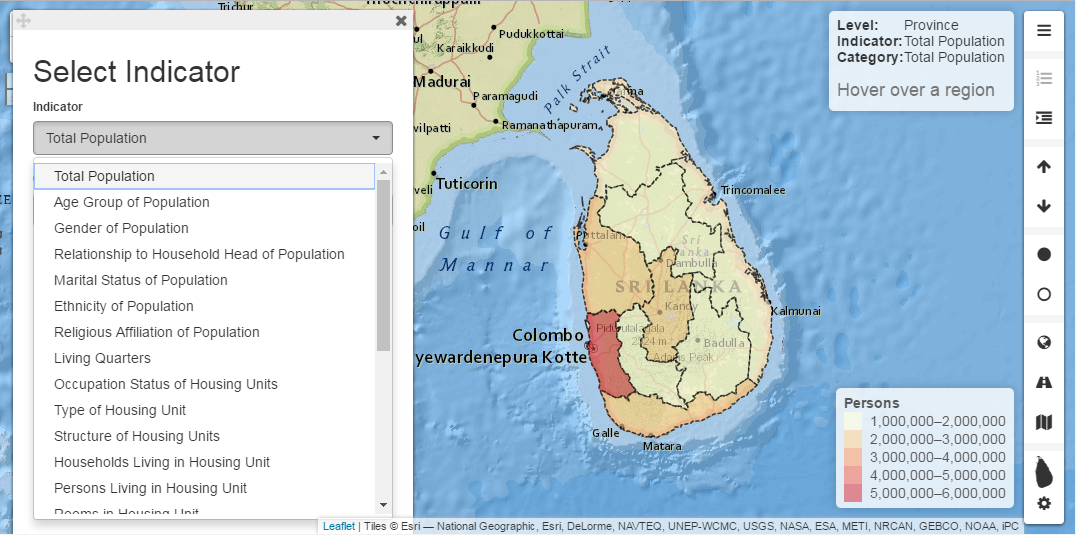Screen dimensions: 1076x535
Task: Click the globe basemap icon
Action: click(1044, 342)
